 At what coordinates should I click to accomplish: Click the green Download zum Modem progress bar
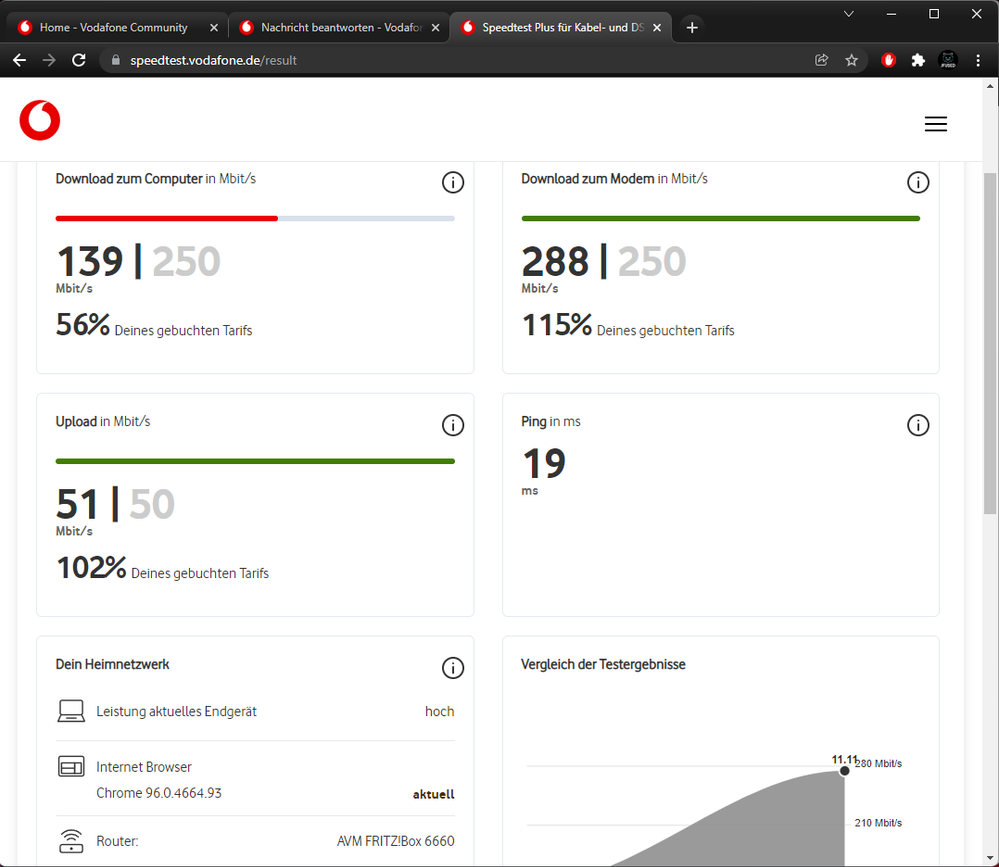tap(721, 219)
